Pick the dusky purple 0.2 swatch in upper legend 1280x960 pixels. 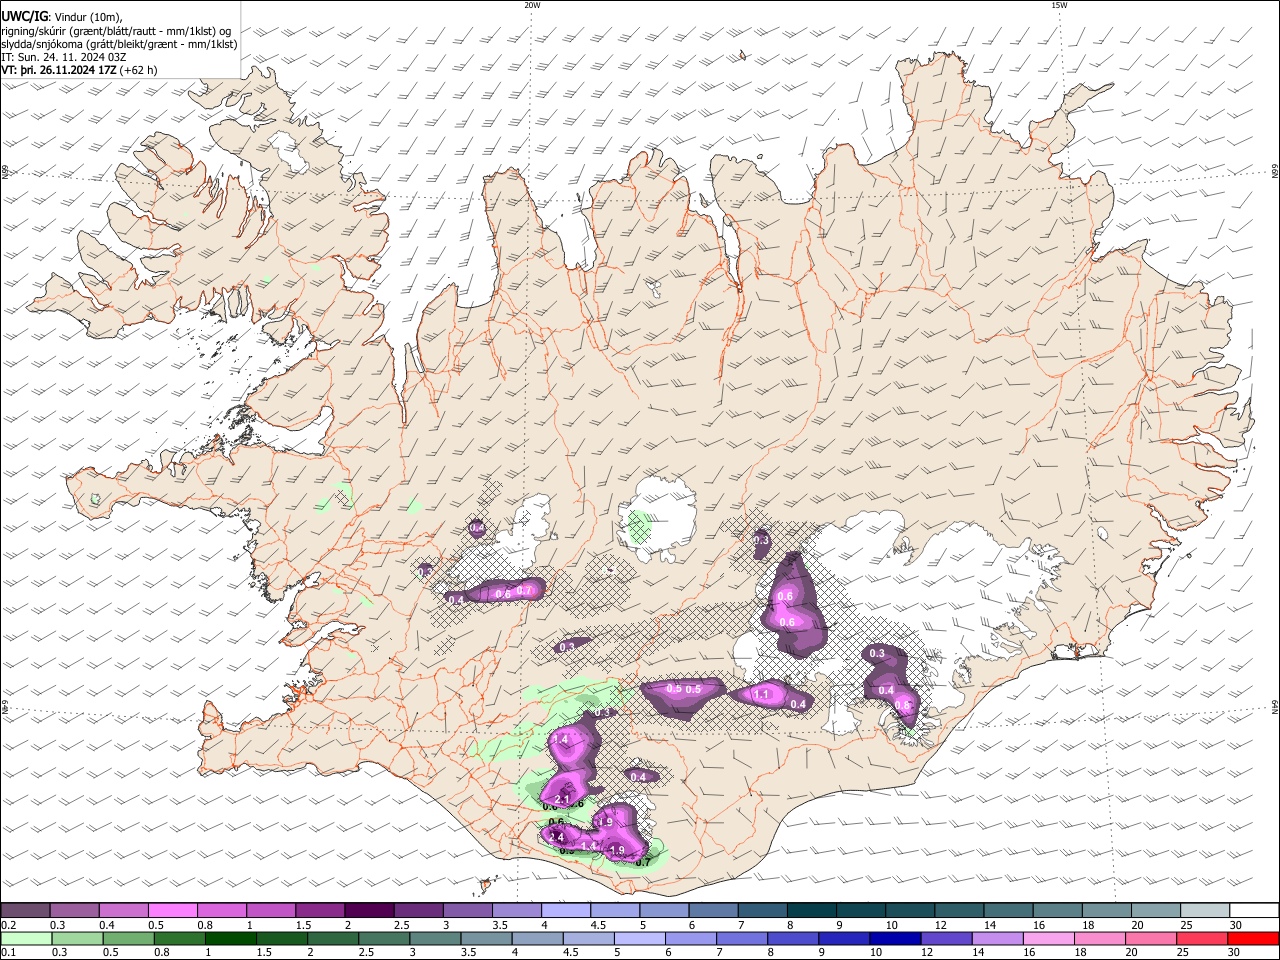25,910
